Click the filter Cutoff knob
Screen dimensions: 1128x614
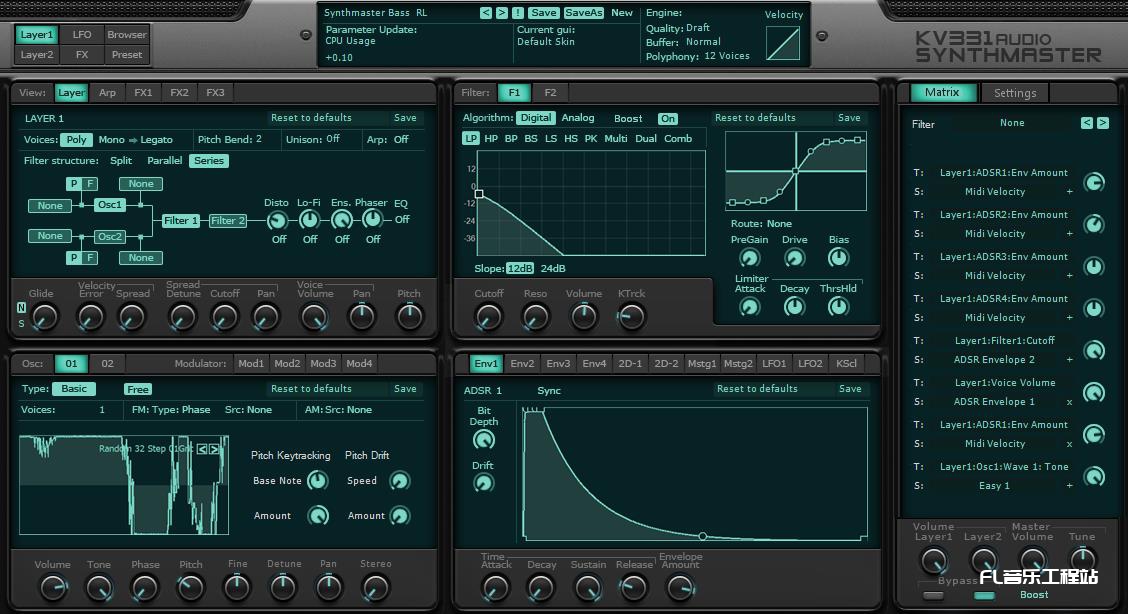tap(488, 317)
